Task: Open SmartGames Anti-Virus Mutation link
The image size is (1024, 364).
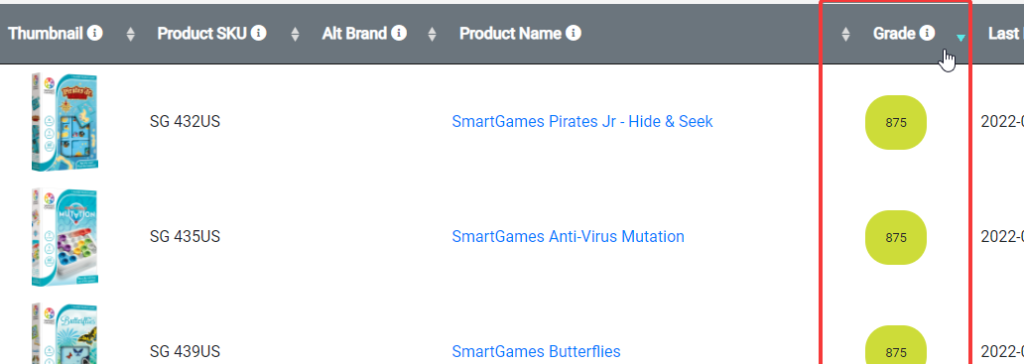Action: click(x=568, y=236)
